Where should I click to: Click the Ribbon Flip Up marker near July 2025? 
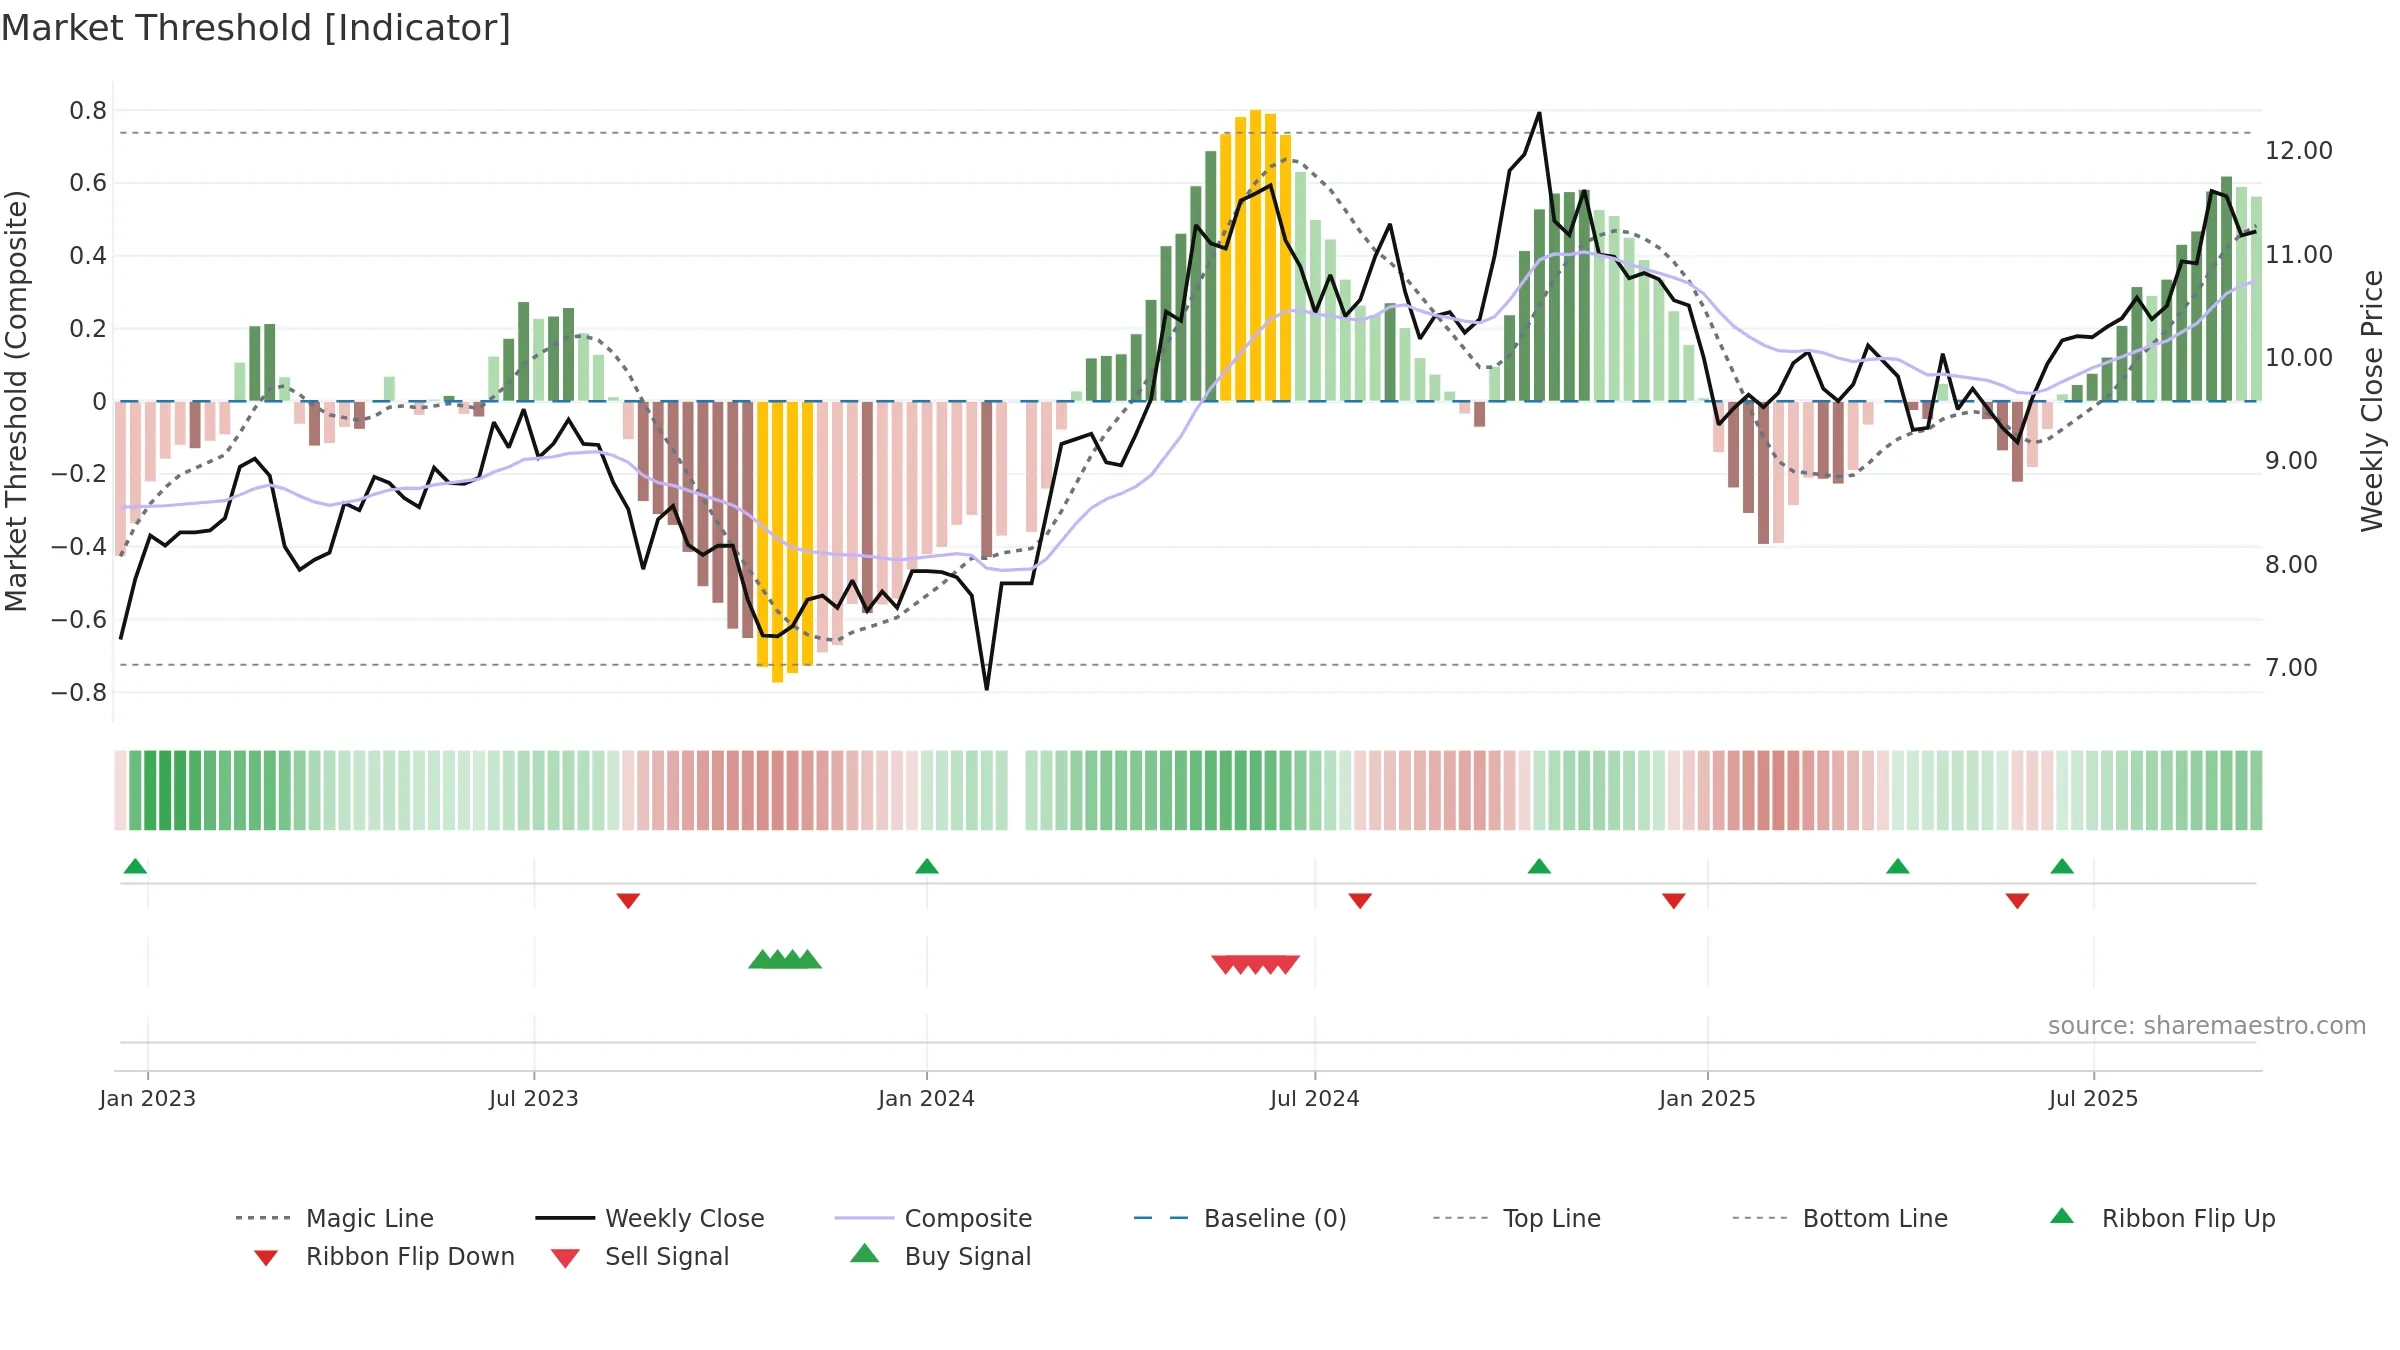(x=2062, y=866)
